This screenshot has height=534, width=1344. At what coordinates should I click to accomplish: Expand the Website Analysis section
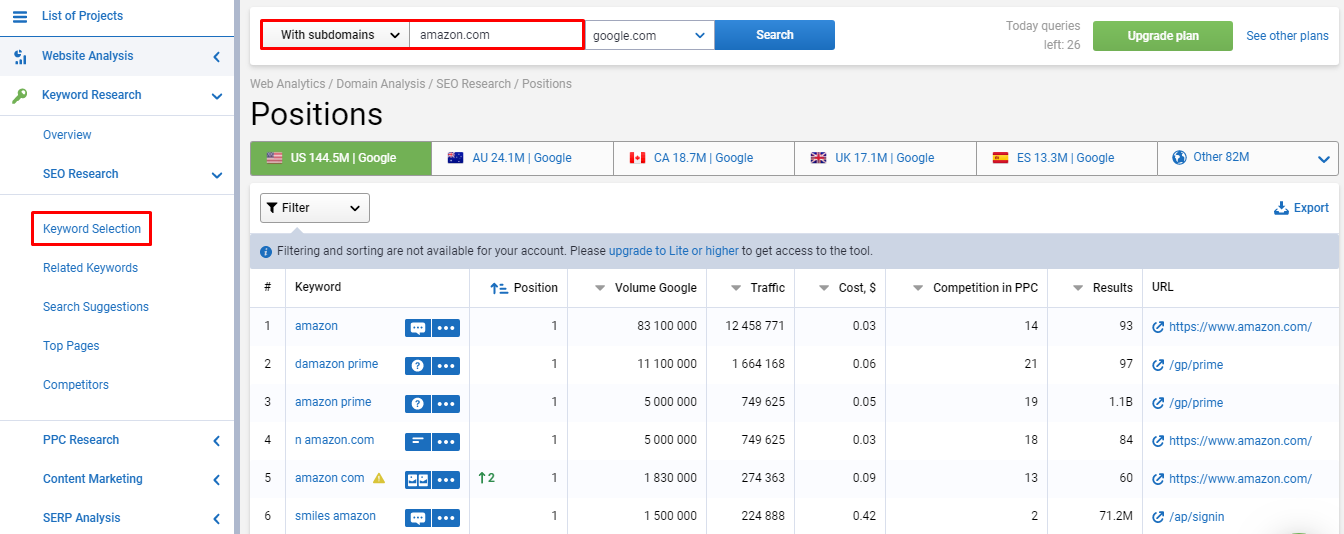[217, 57]
